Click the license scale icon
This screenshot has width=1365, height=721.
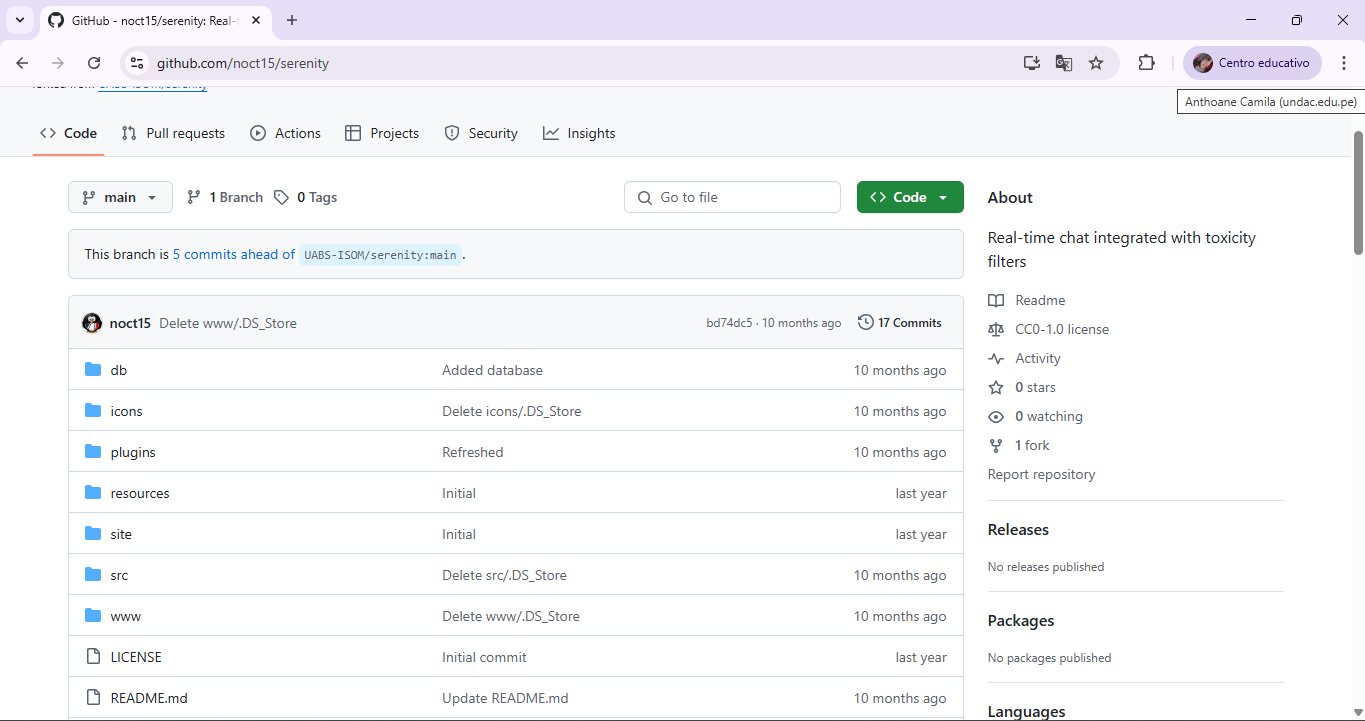pyautogui.click(x=995, y=329)
